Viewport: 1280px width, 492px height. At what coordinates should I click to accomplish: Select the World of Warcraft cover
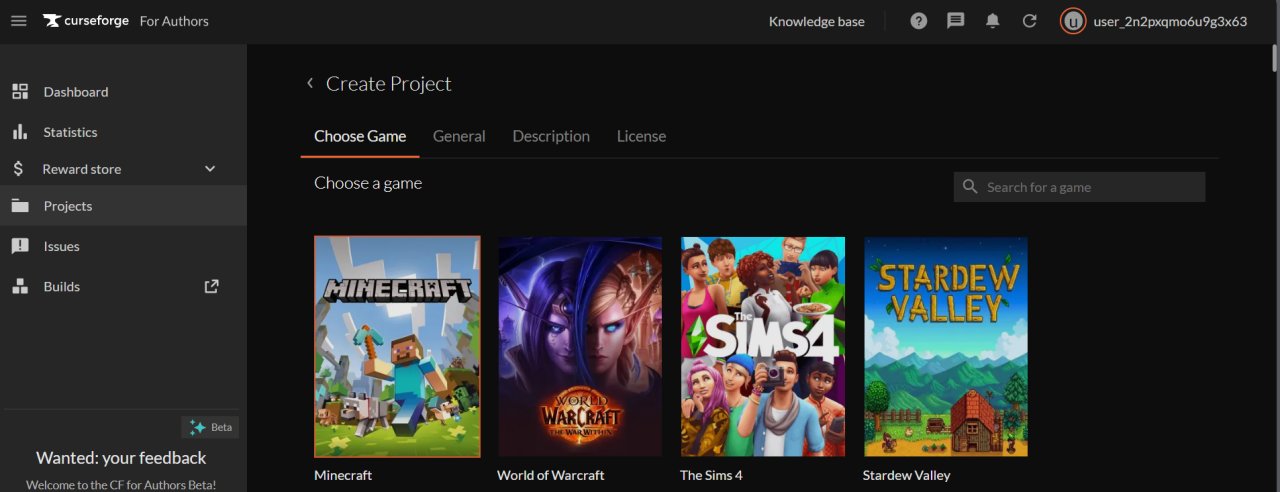click(x=580, y=347)
